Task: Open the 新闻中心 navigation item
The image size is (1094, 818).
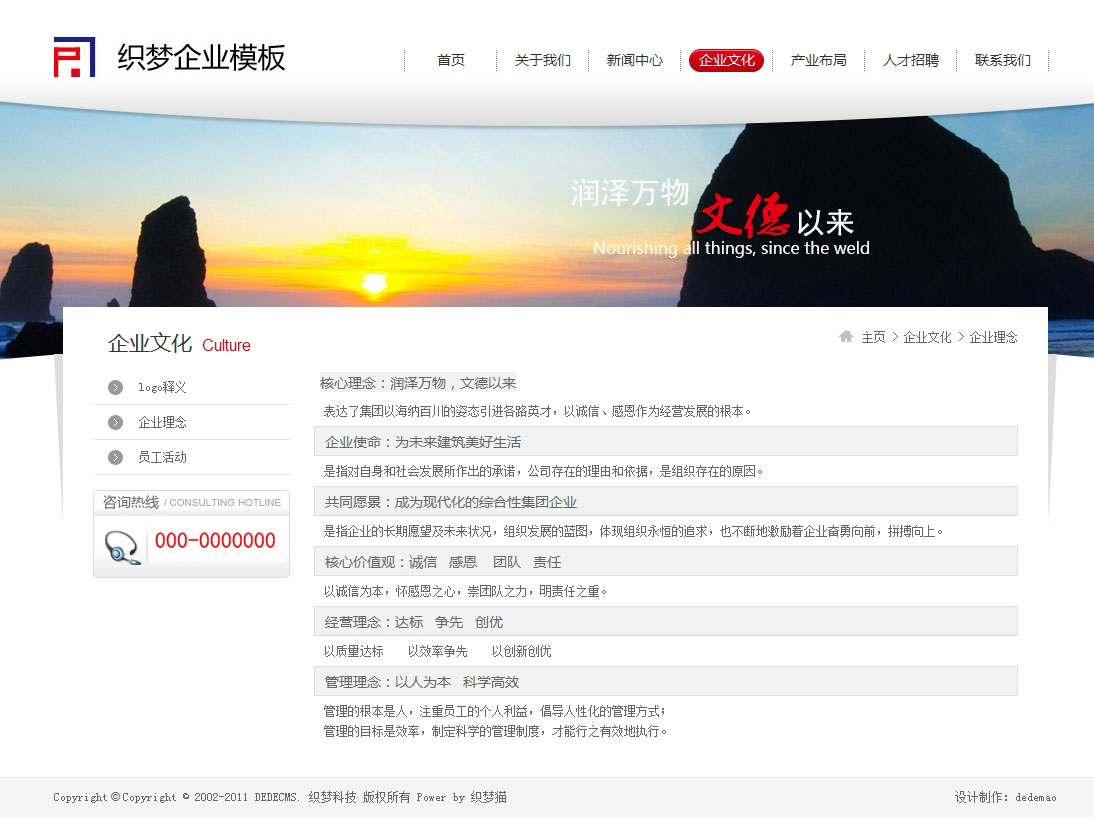Action: tap(635, 60)
